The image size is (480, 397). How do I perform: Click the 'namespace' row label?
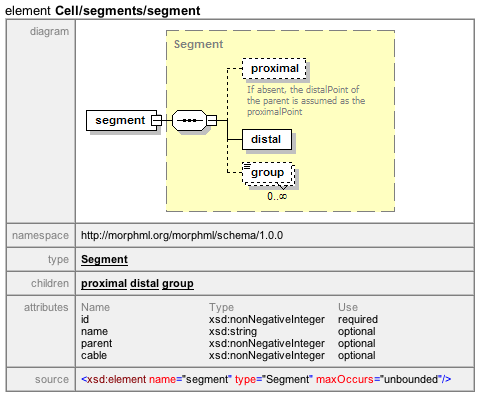(40, 235)
